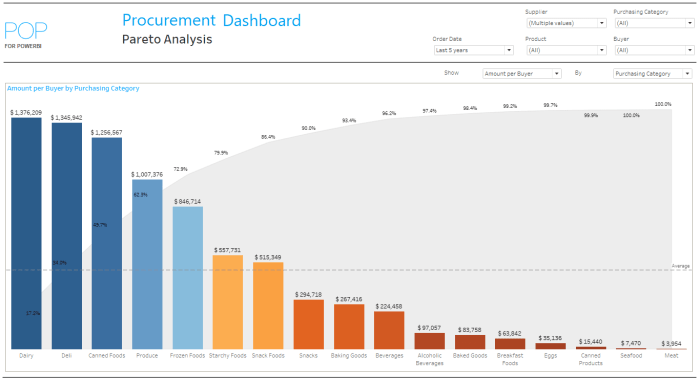Open the Order Date dropdown
The height and width of the screenshot is (381, 700).
coord(473,50)
